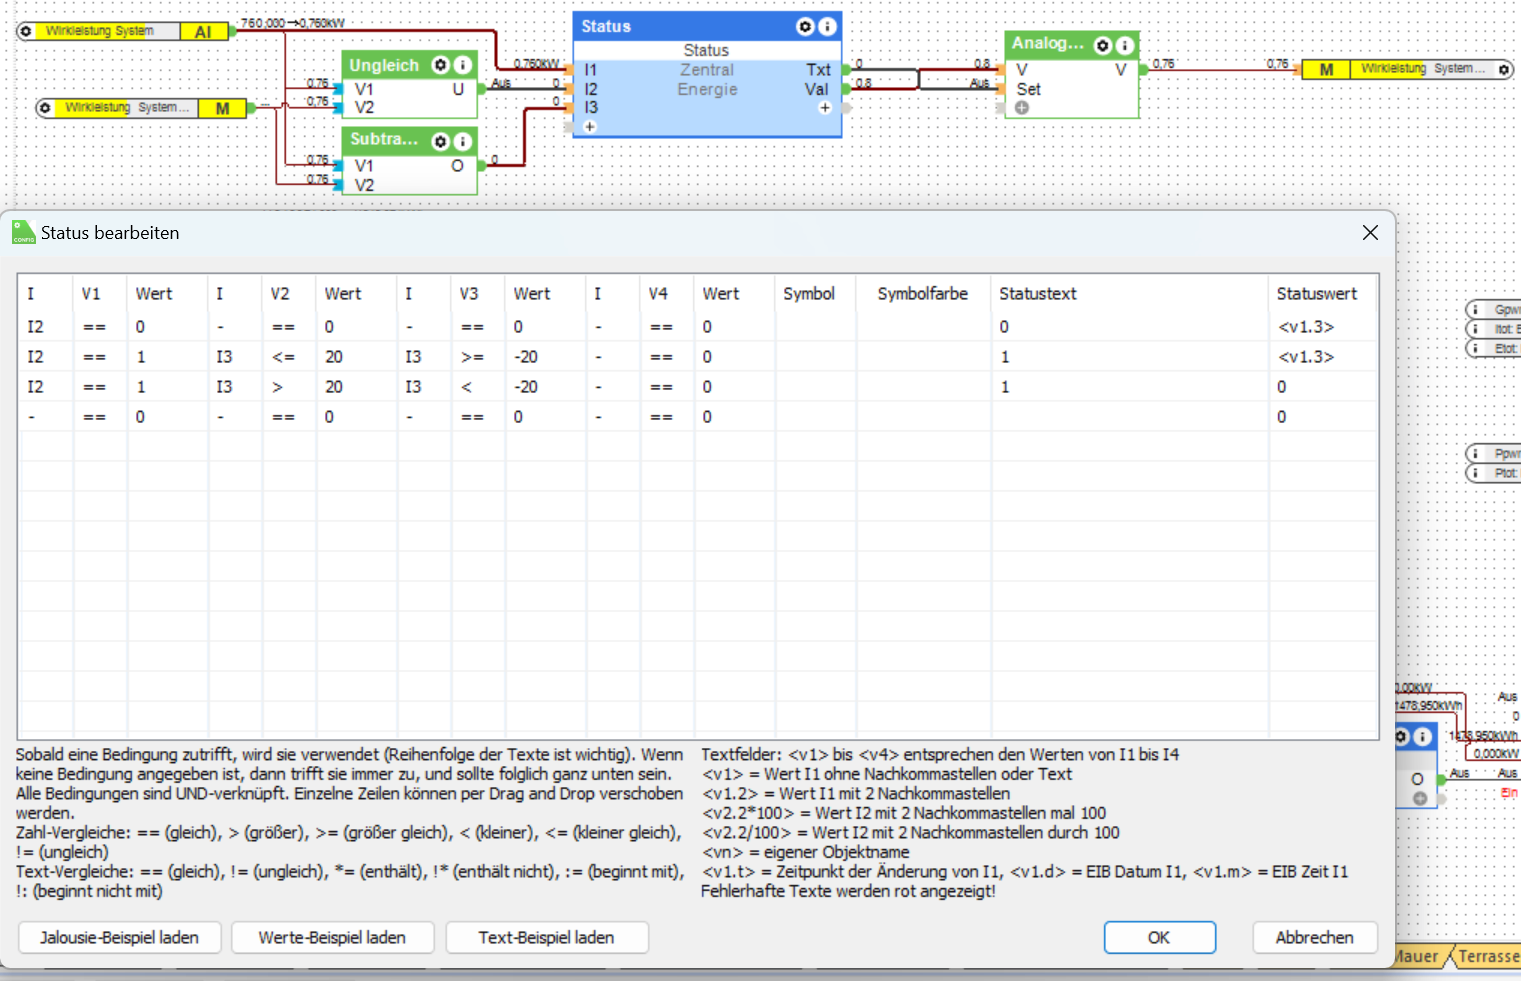Add input via plus below I3 on Status
The width and height of the screenshot is (1521, 981).
[590, 127]
